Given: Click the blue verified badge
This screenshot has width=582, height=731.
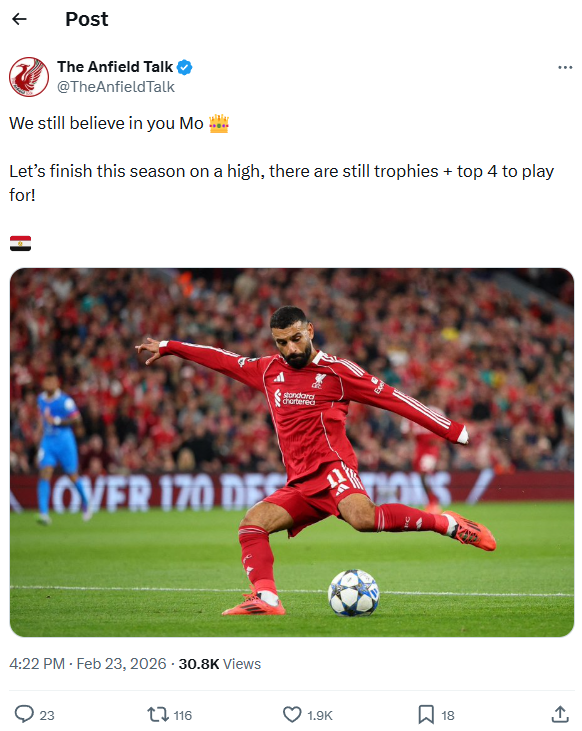Looking at the screenshot, I should [185, 67].
